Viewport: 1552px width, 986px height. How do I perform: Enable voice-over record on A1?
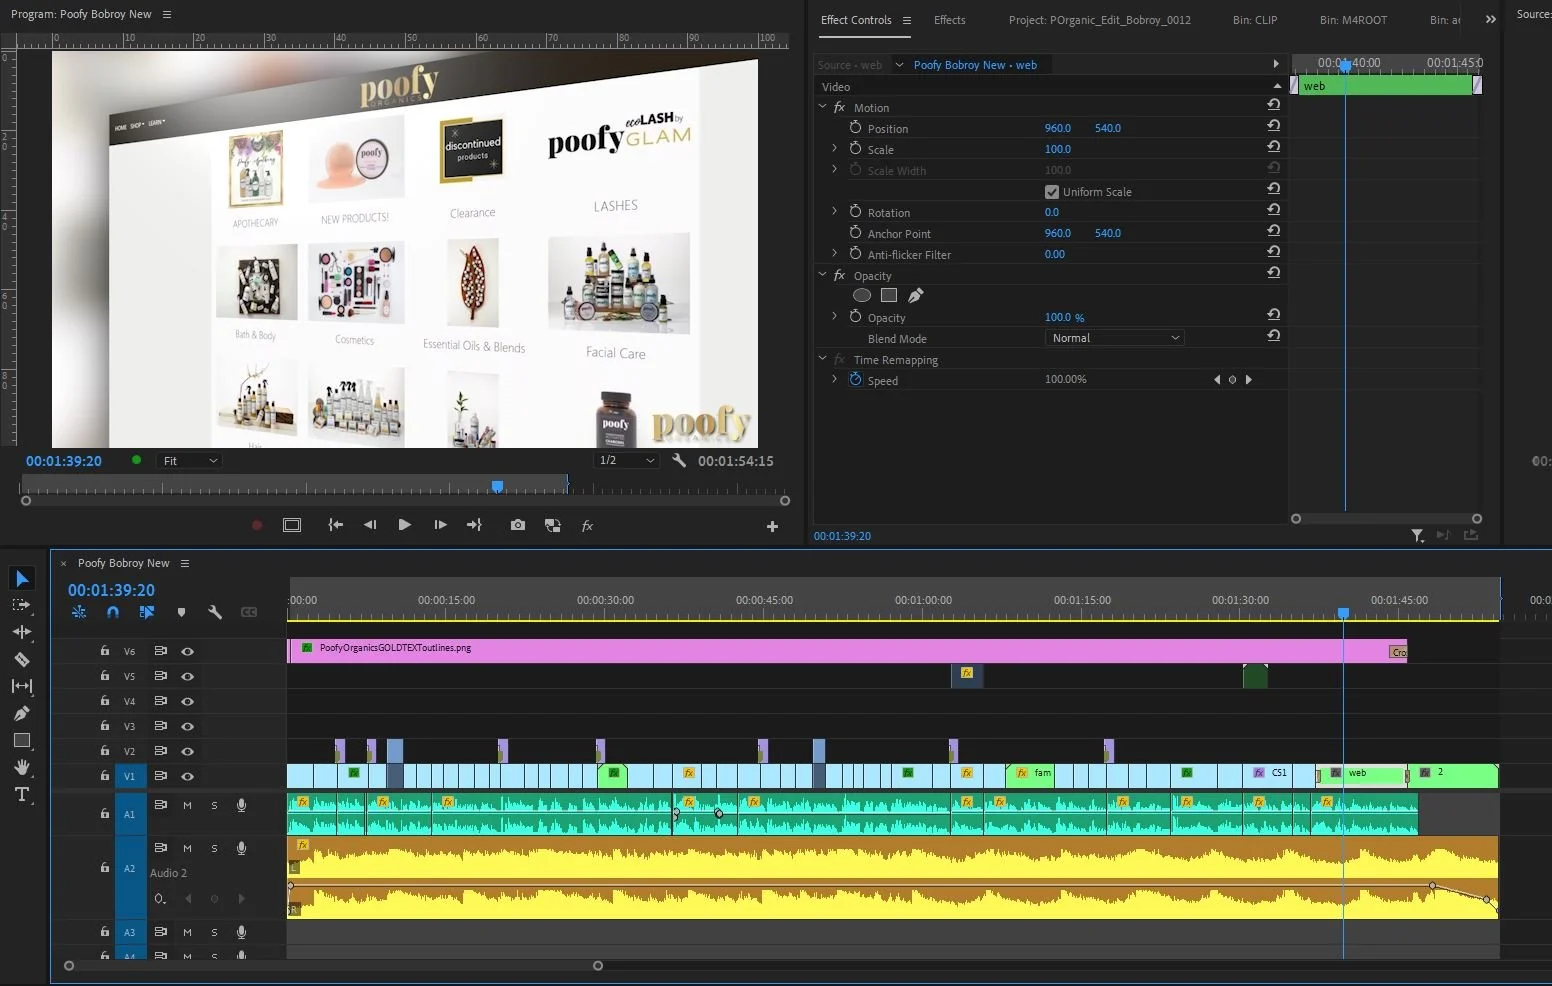click(x=241, y=805)
